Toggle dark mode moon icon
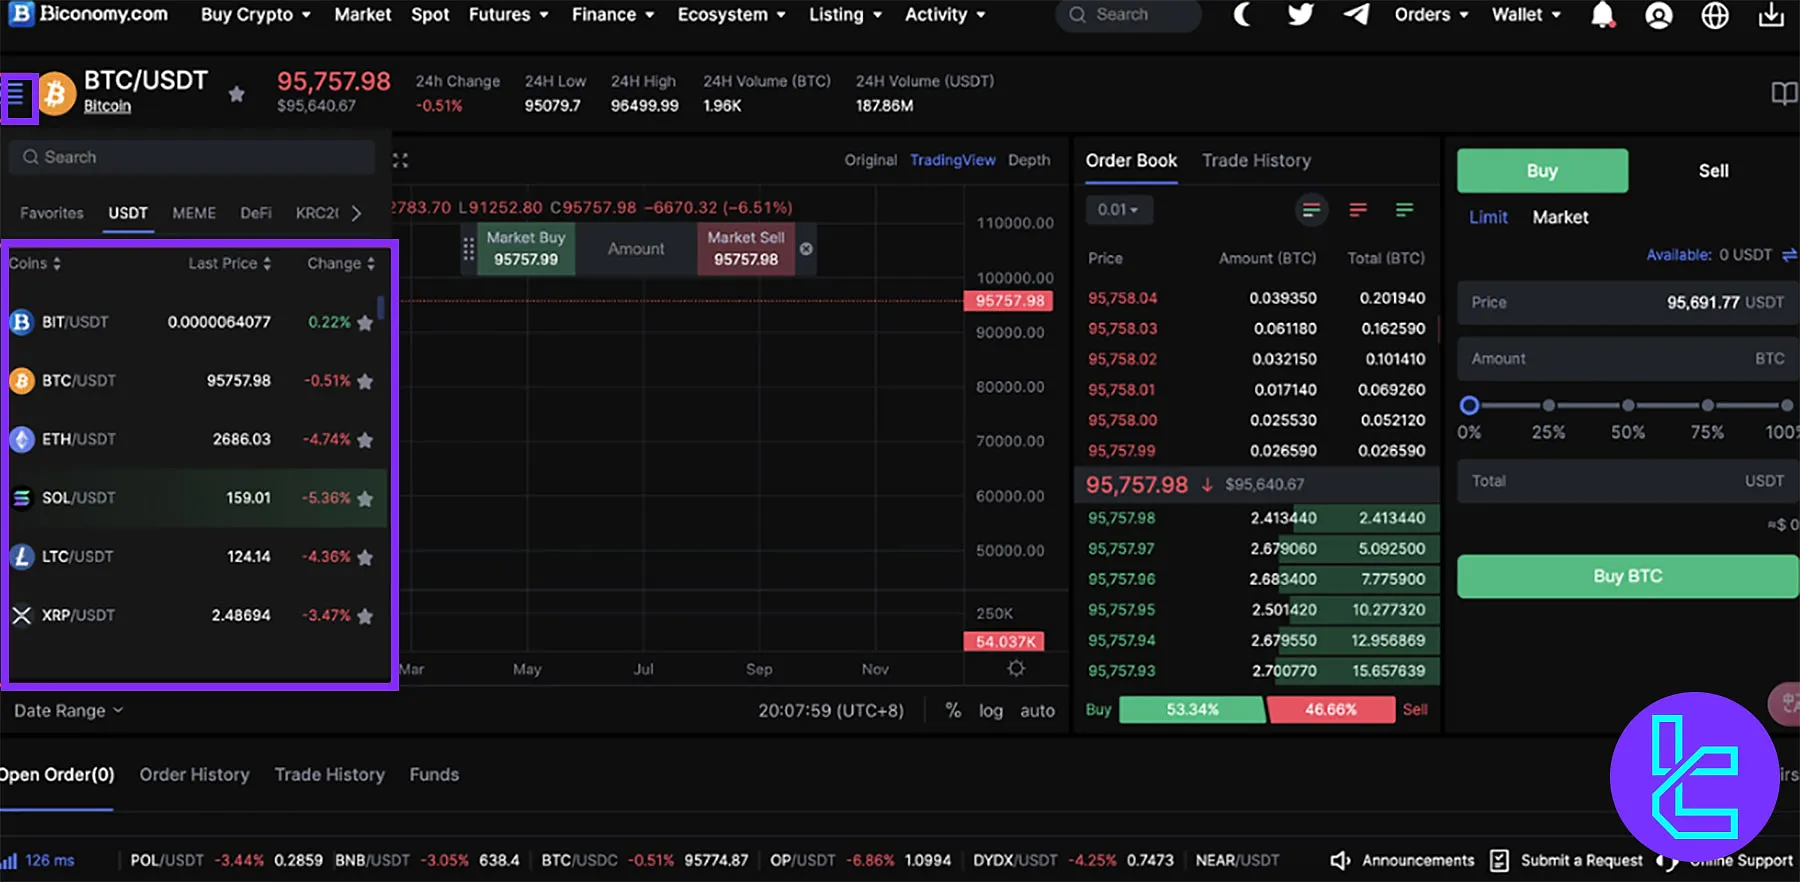 pyautogui.click(x=1241, y=15)
